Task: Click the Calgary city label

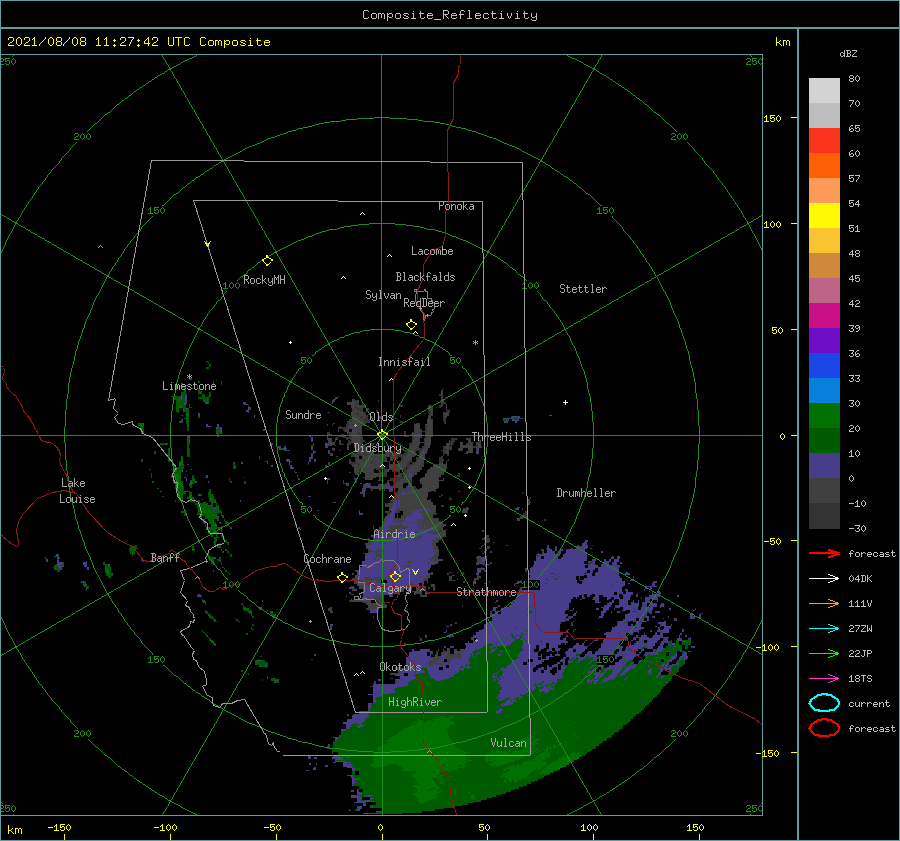Action: click(x=390, y=588)
